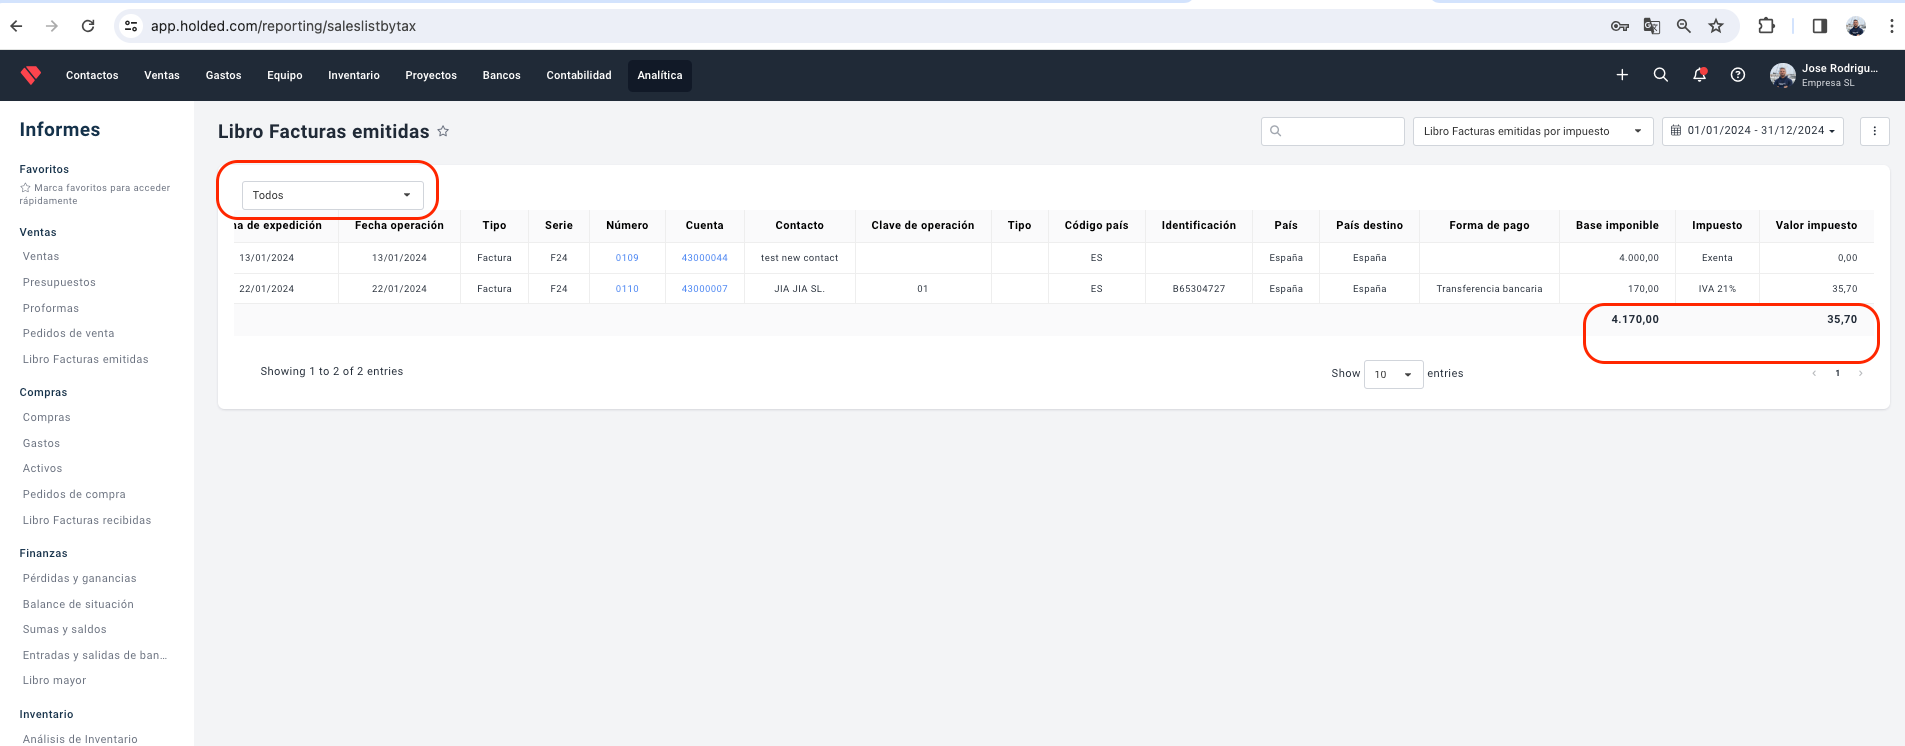The image size is (1905, 746).
Task: Bookmark this page with star icon
Action: click(x=1716, y=26)
